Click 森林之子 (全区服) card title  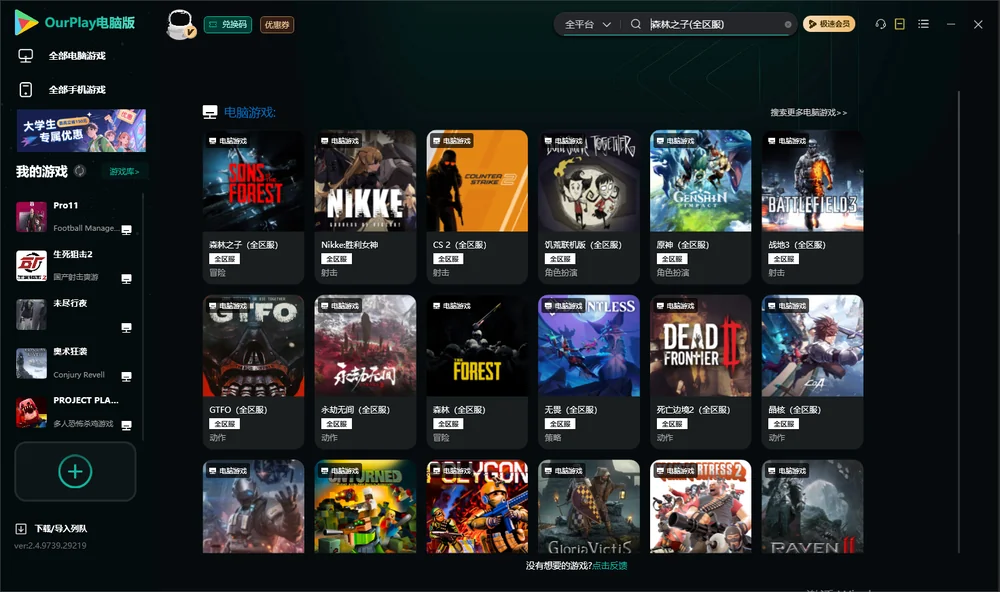pyautogui.click(x=244, y=244)
